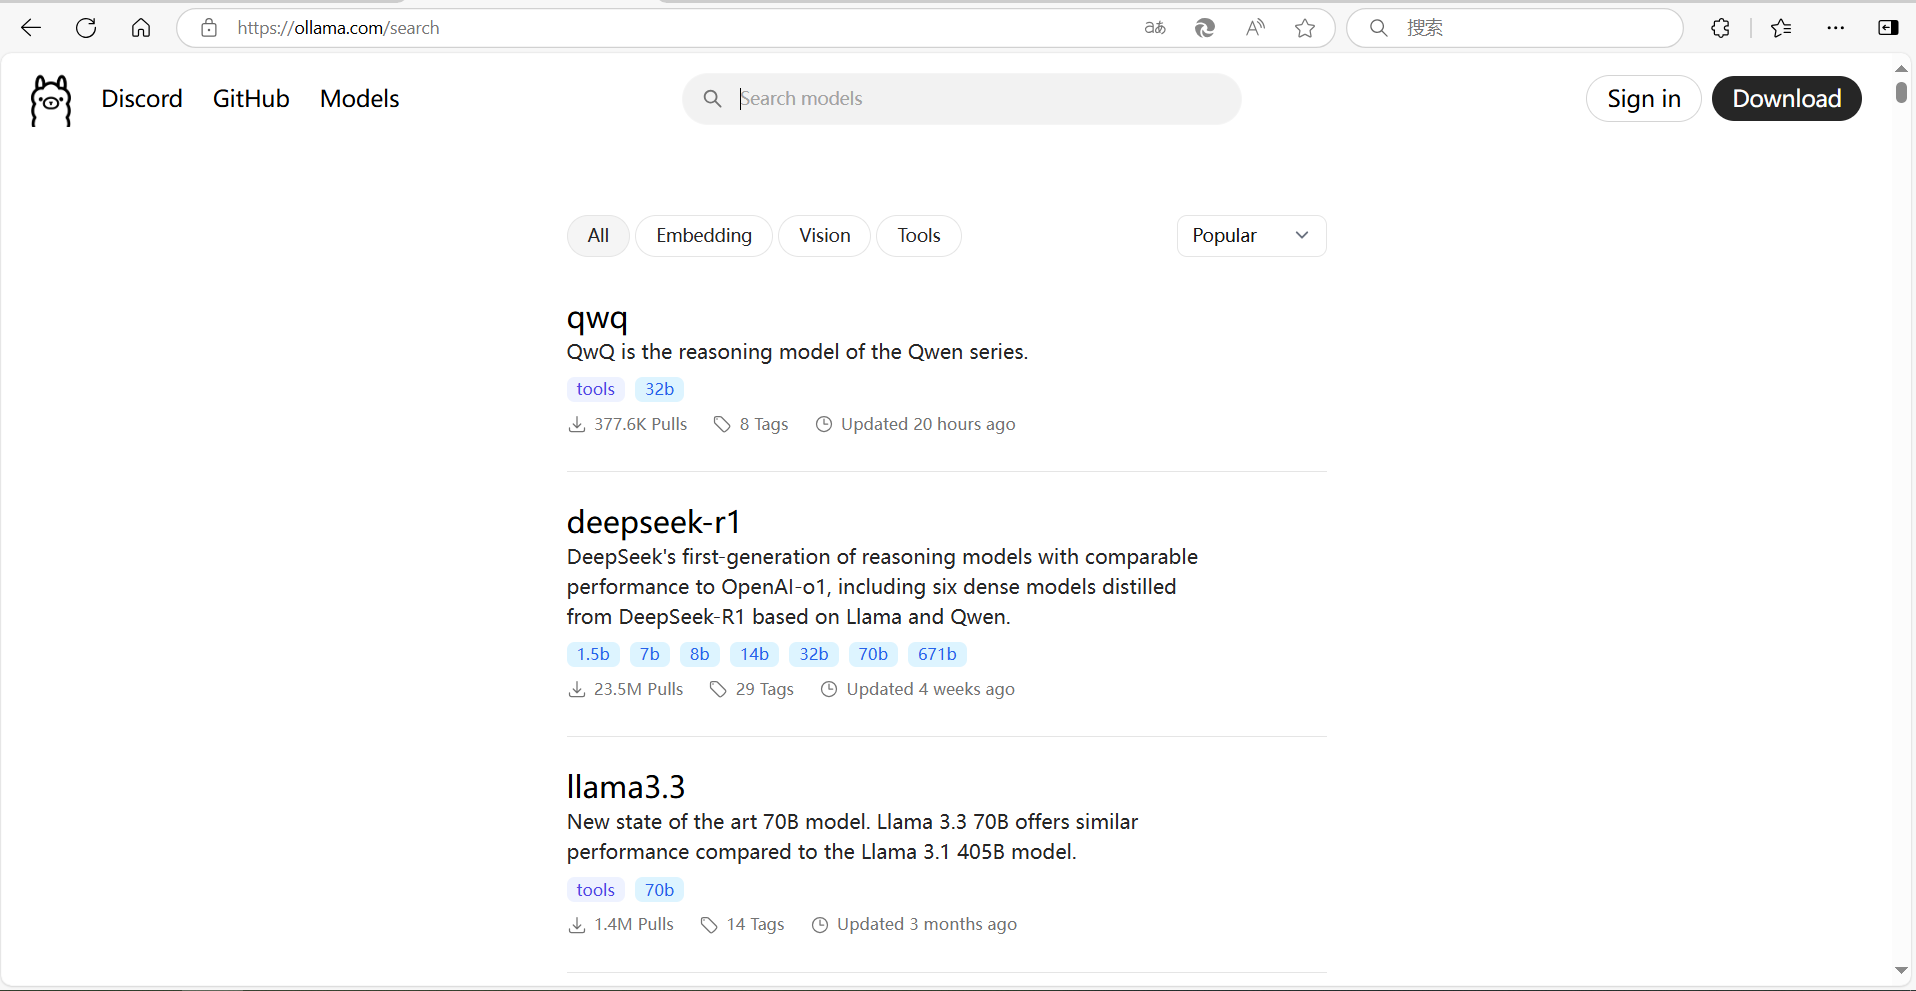Click the 29 Tags text
Image resolution: width=1916 pixels, height=991 pixels.
tap(765, 689)
